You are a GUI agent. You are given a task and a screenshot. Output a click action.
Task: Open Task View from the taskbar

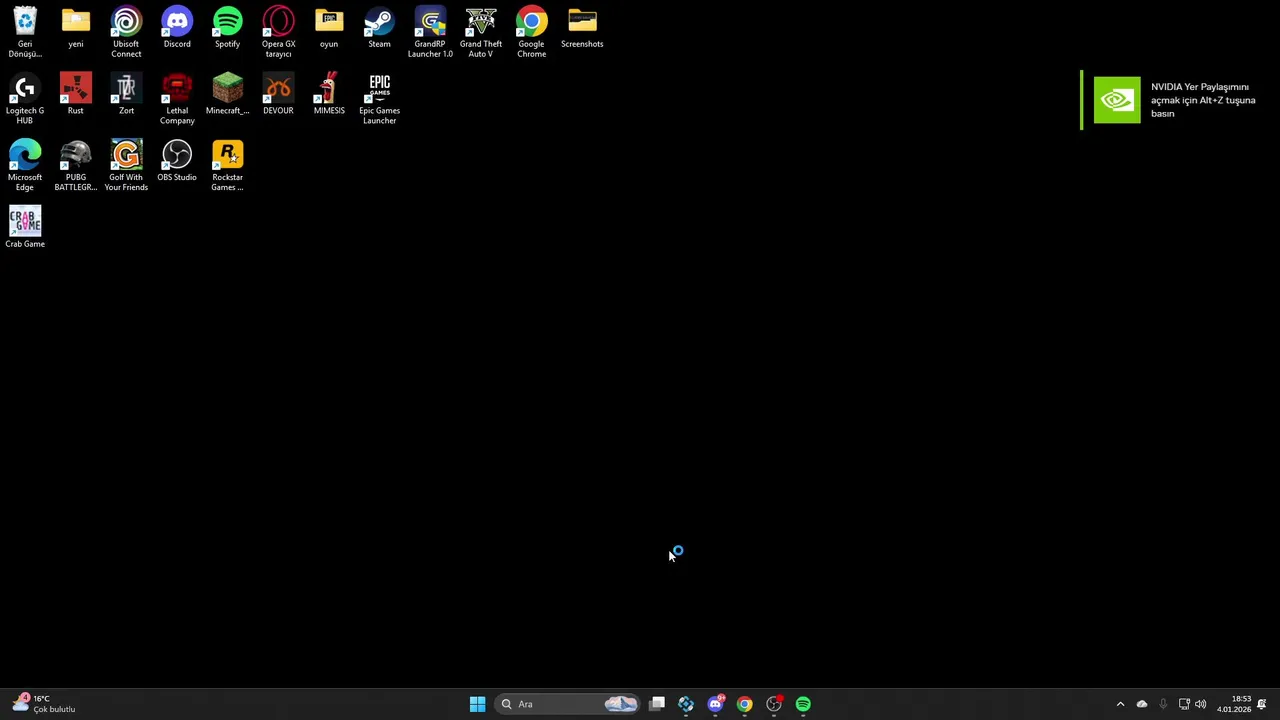point(657,704)
